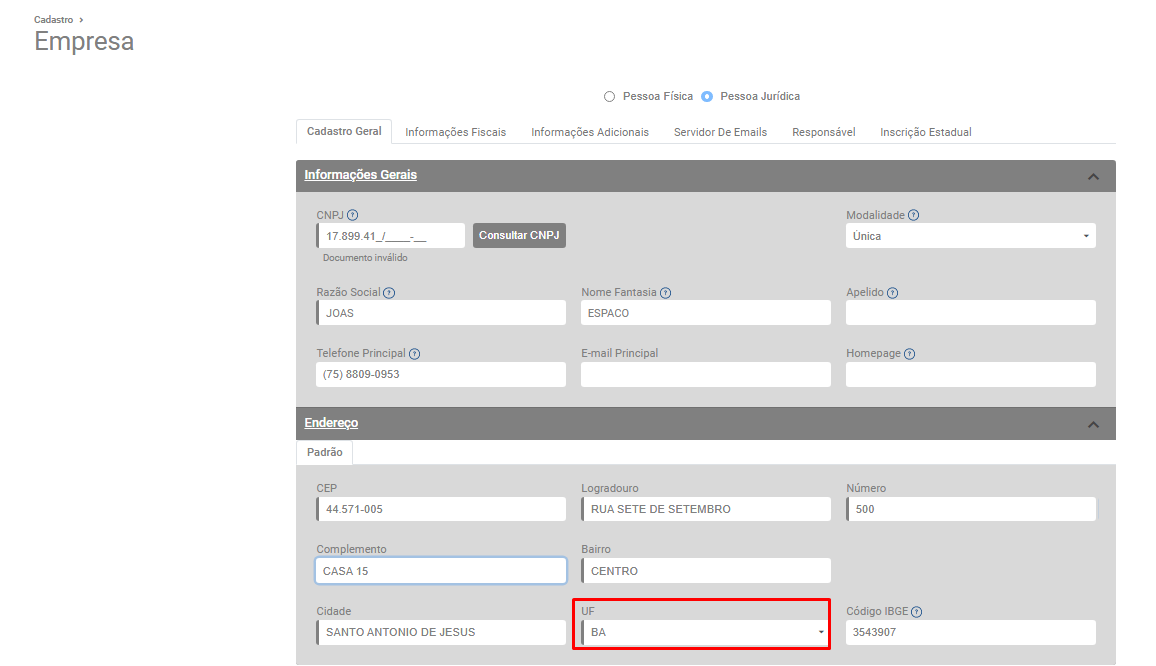Click into the E-mail Principal field
This screenshot has height=666, width=1156.
[705, 375]
